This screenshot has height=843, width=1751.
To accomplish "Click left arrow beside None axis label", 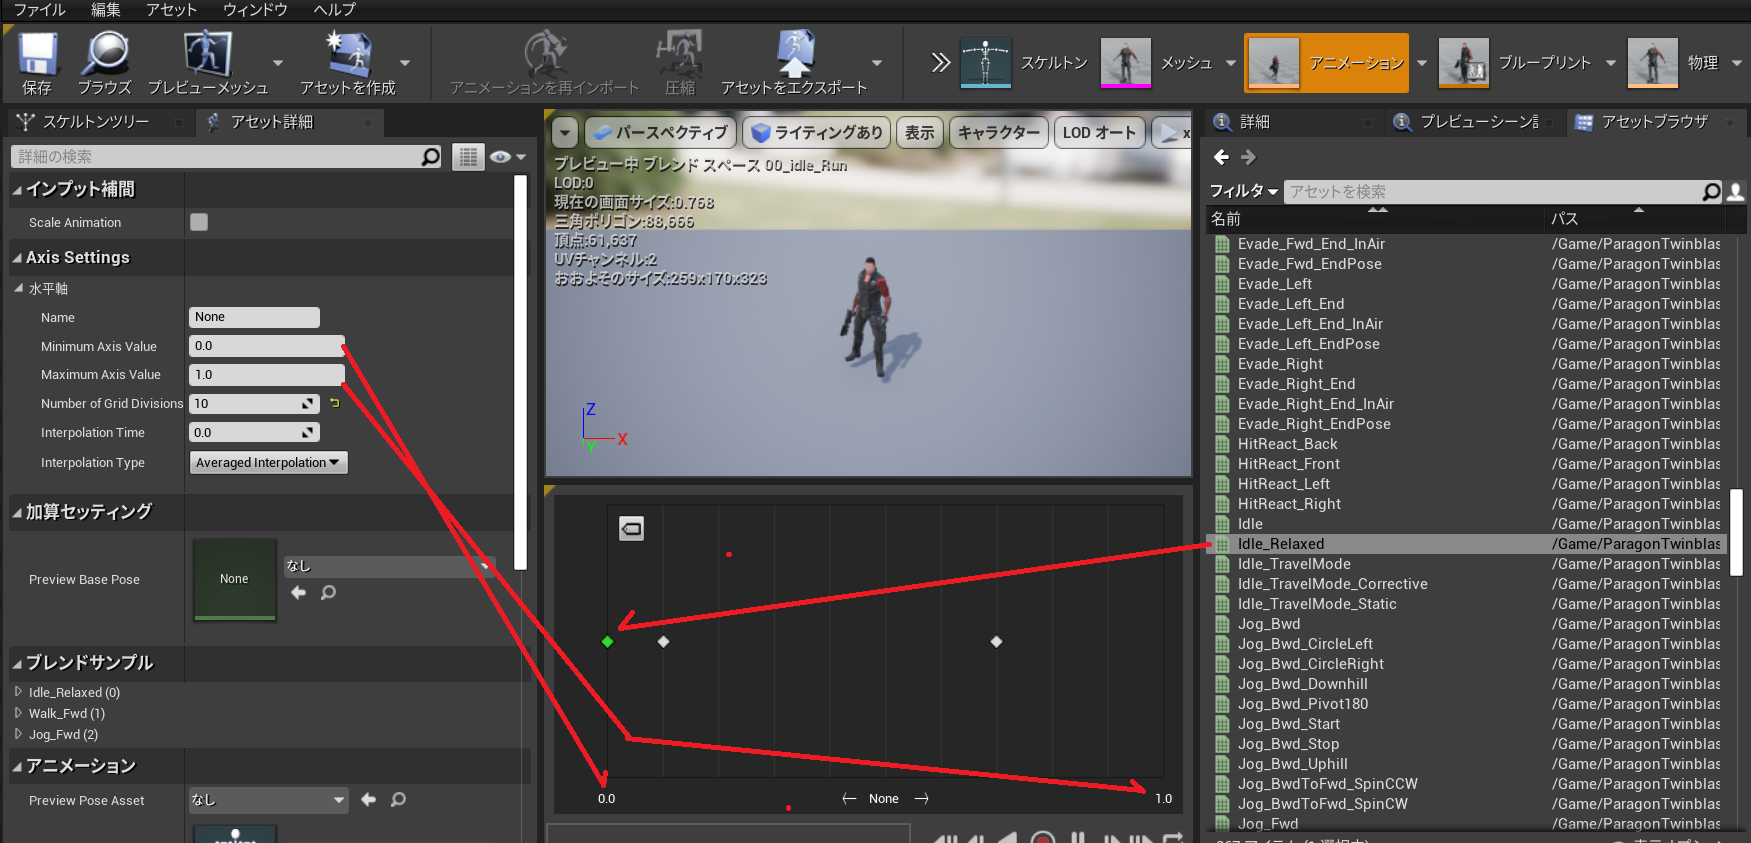I will 849,798.
